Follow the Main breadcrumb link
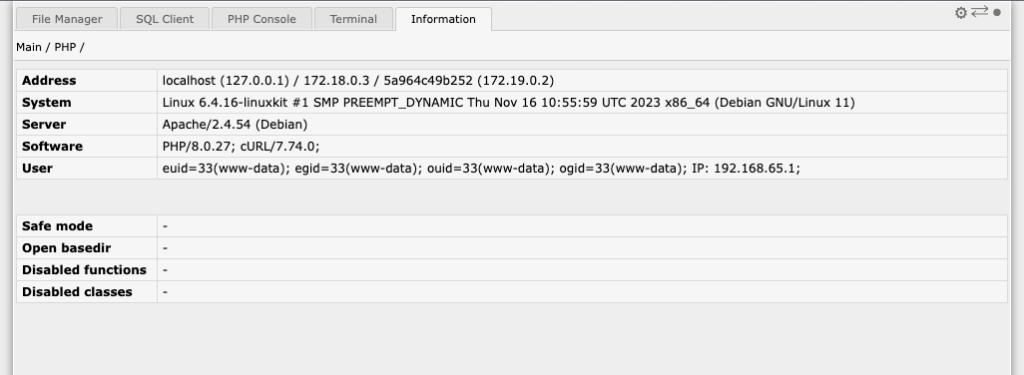1024x375 pixels. (29, 47)
